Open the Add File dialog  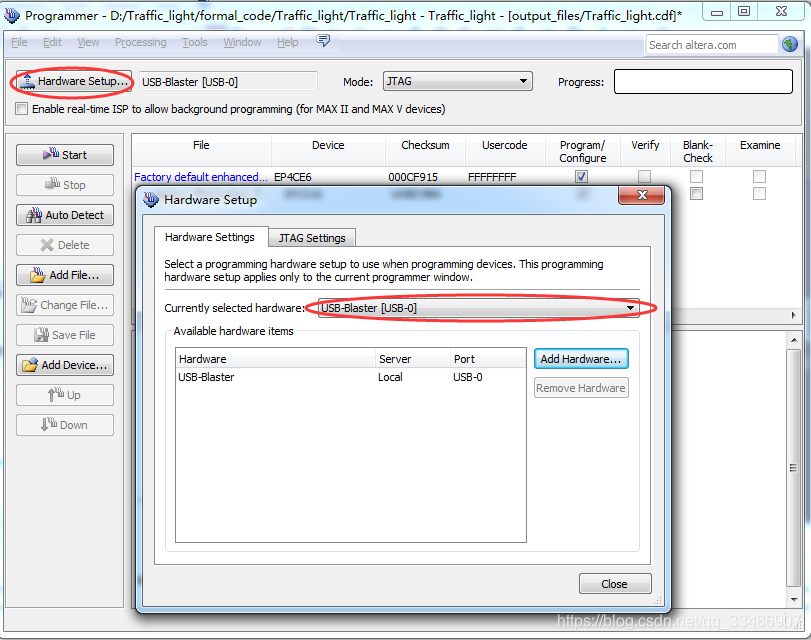(65, 275)
